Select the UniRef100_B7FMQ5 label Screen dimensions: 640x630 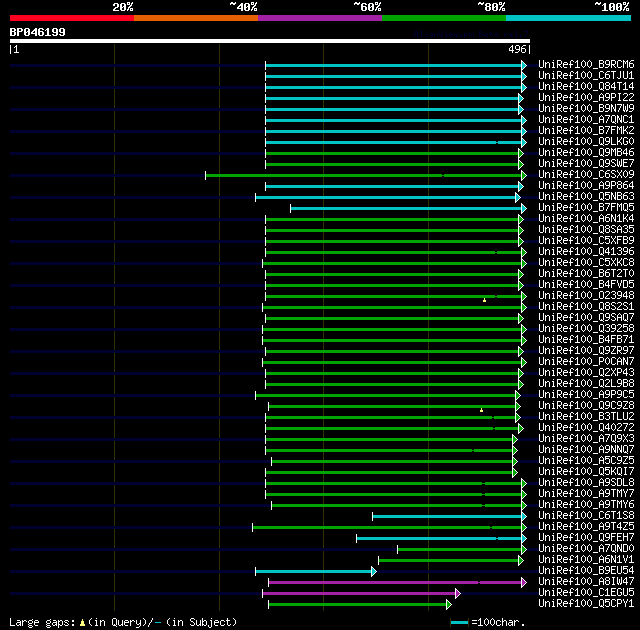click(586, 208)
